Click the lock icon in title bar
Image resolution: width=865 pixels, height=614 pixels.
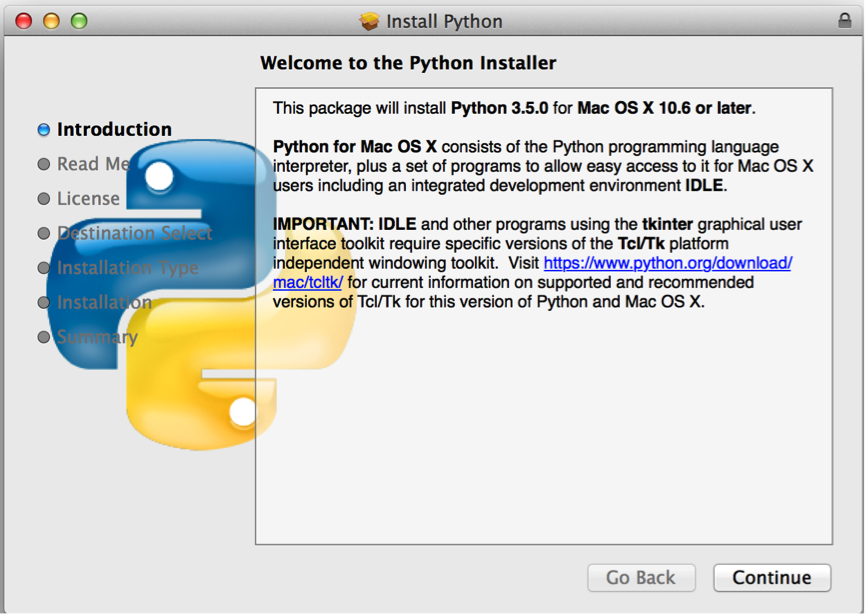tap(845, 21)
